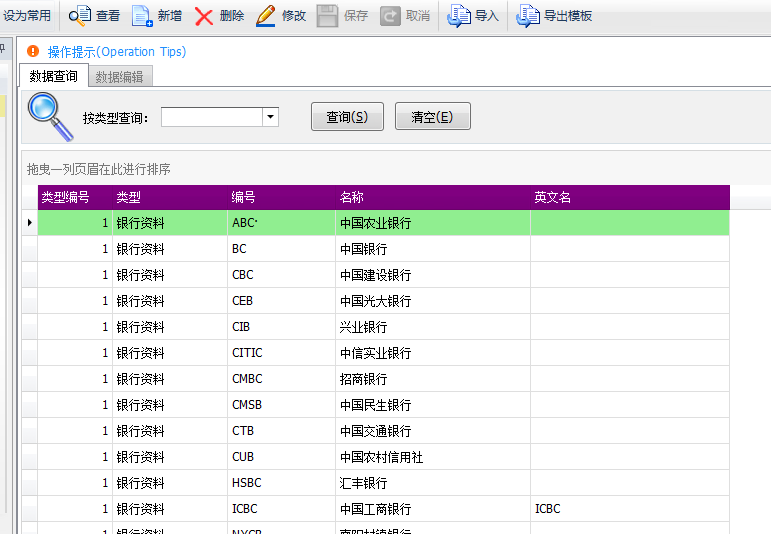Select the 招商银行 cell
Viewport: 771px width, 534px height.
(x=433, y=379)
